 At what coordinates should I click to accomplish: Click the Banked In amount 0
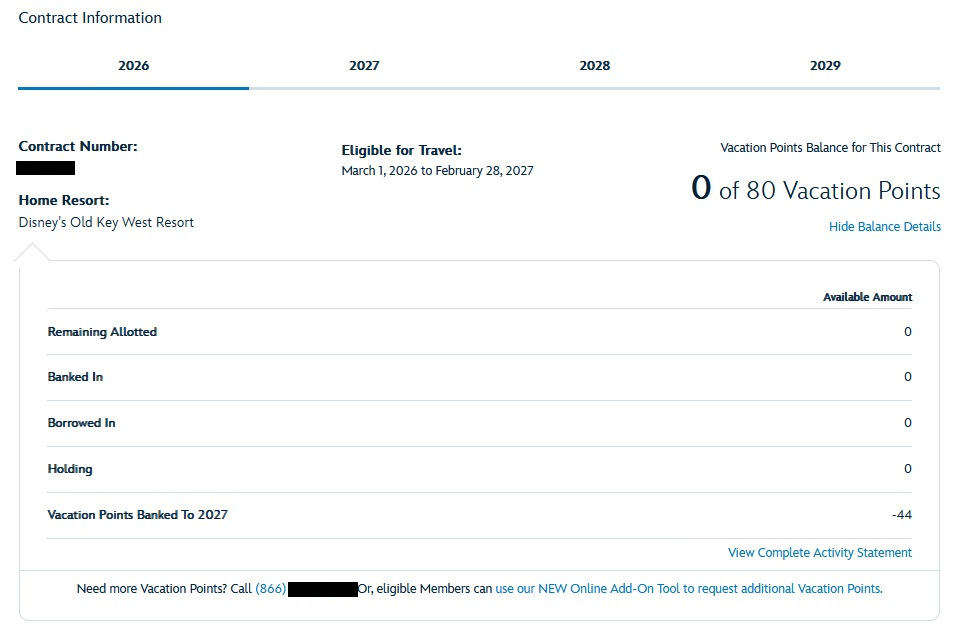pos(908,377)
